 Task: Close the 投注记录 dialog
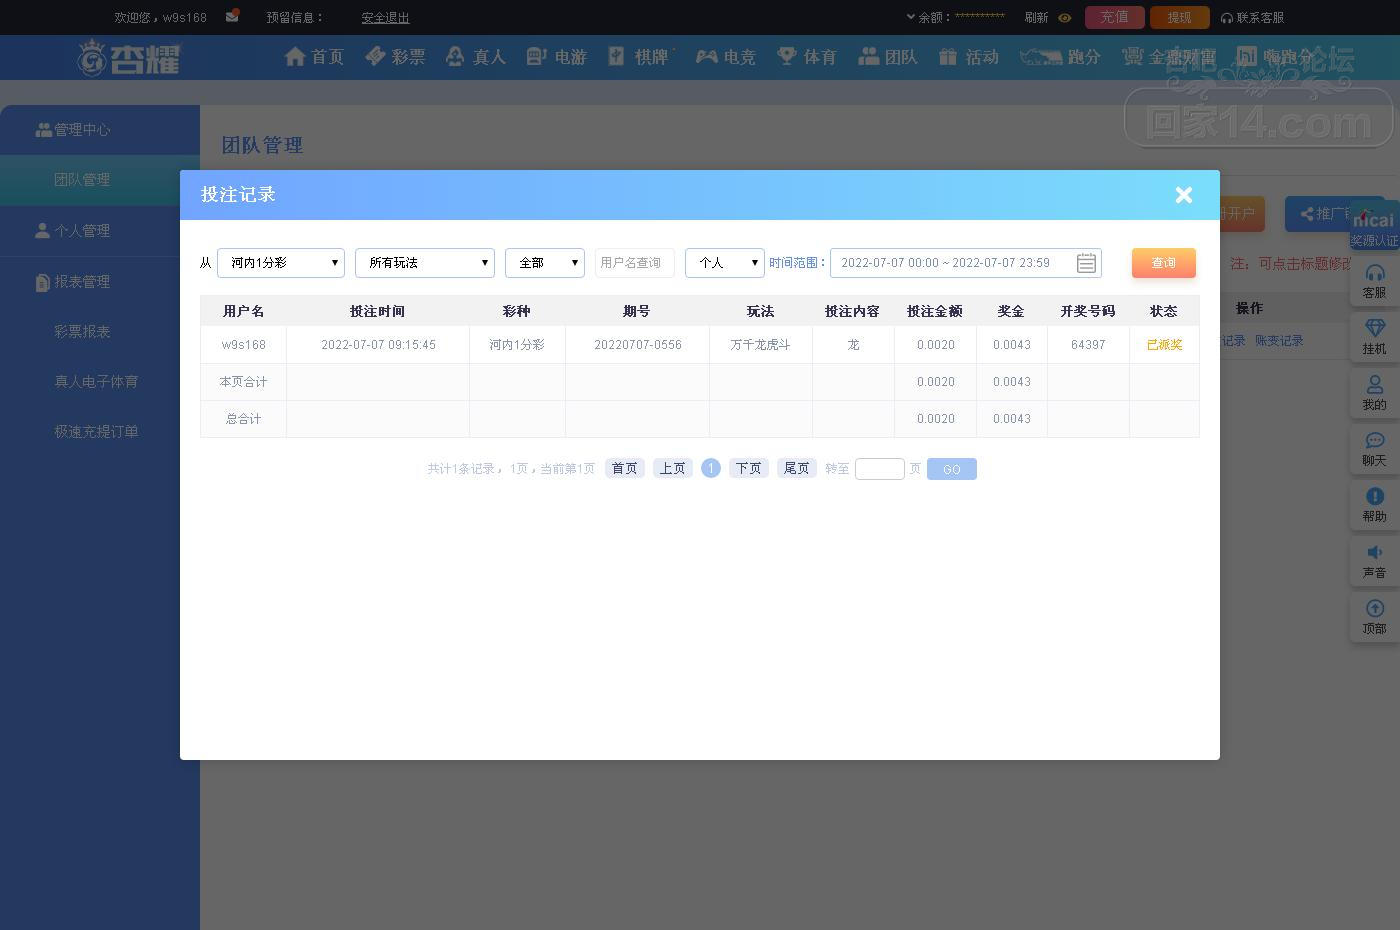point(1184,195)
